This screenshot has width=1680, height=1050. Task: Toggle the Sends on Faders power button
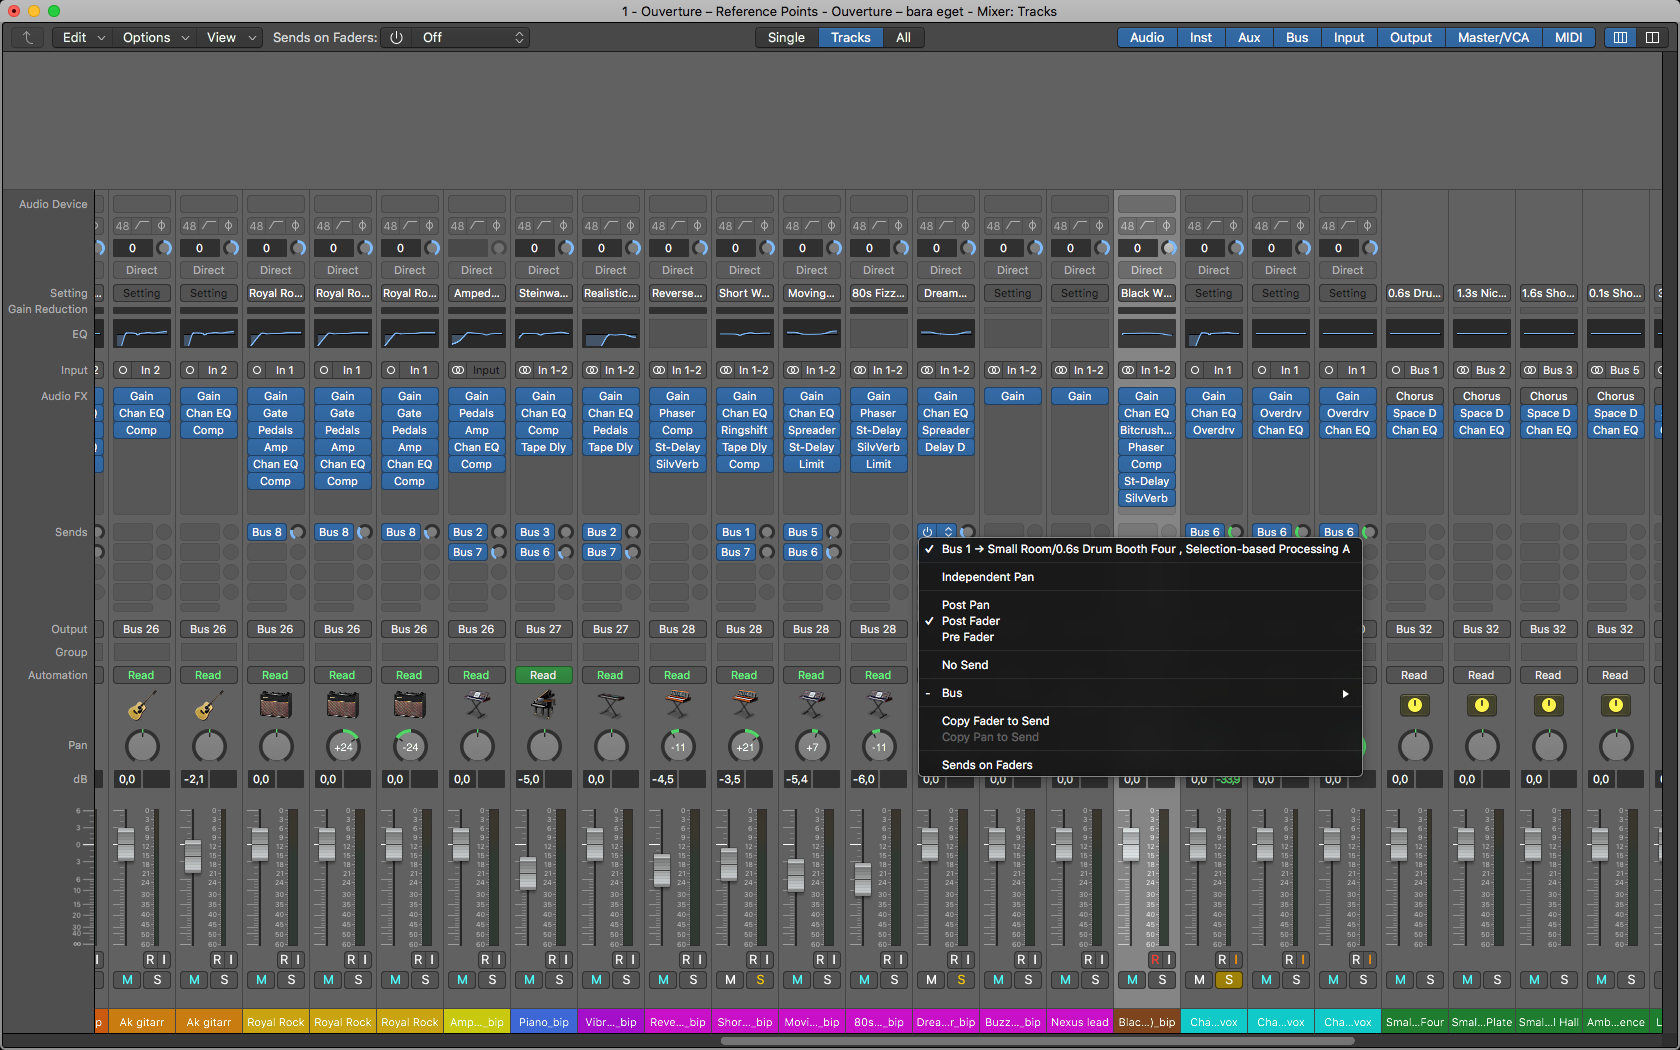click(x=397, y=38)
